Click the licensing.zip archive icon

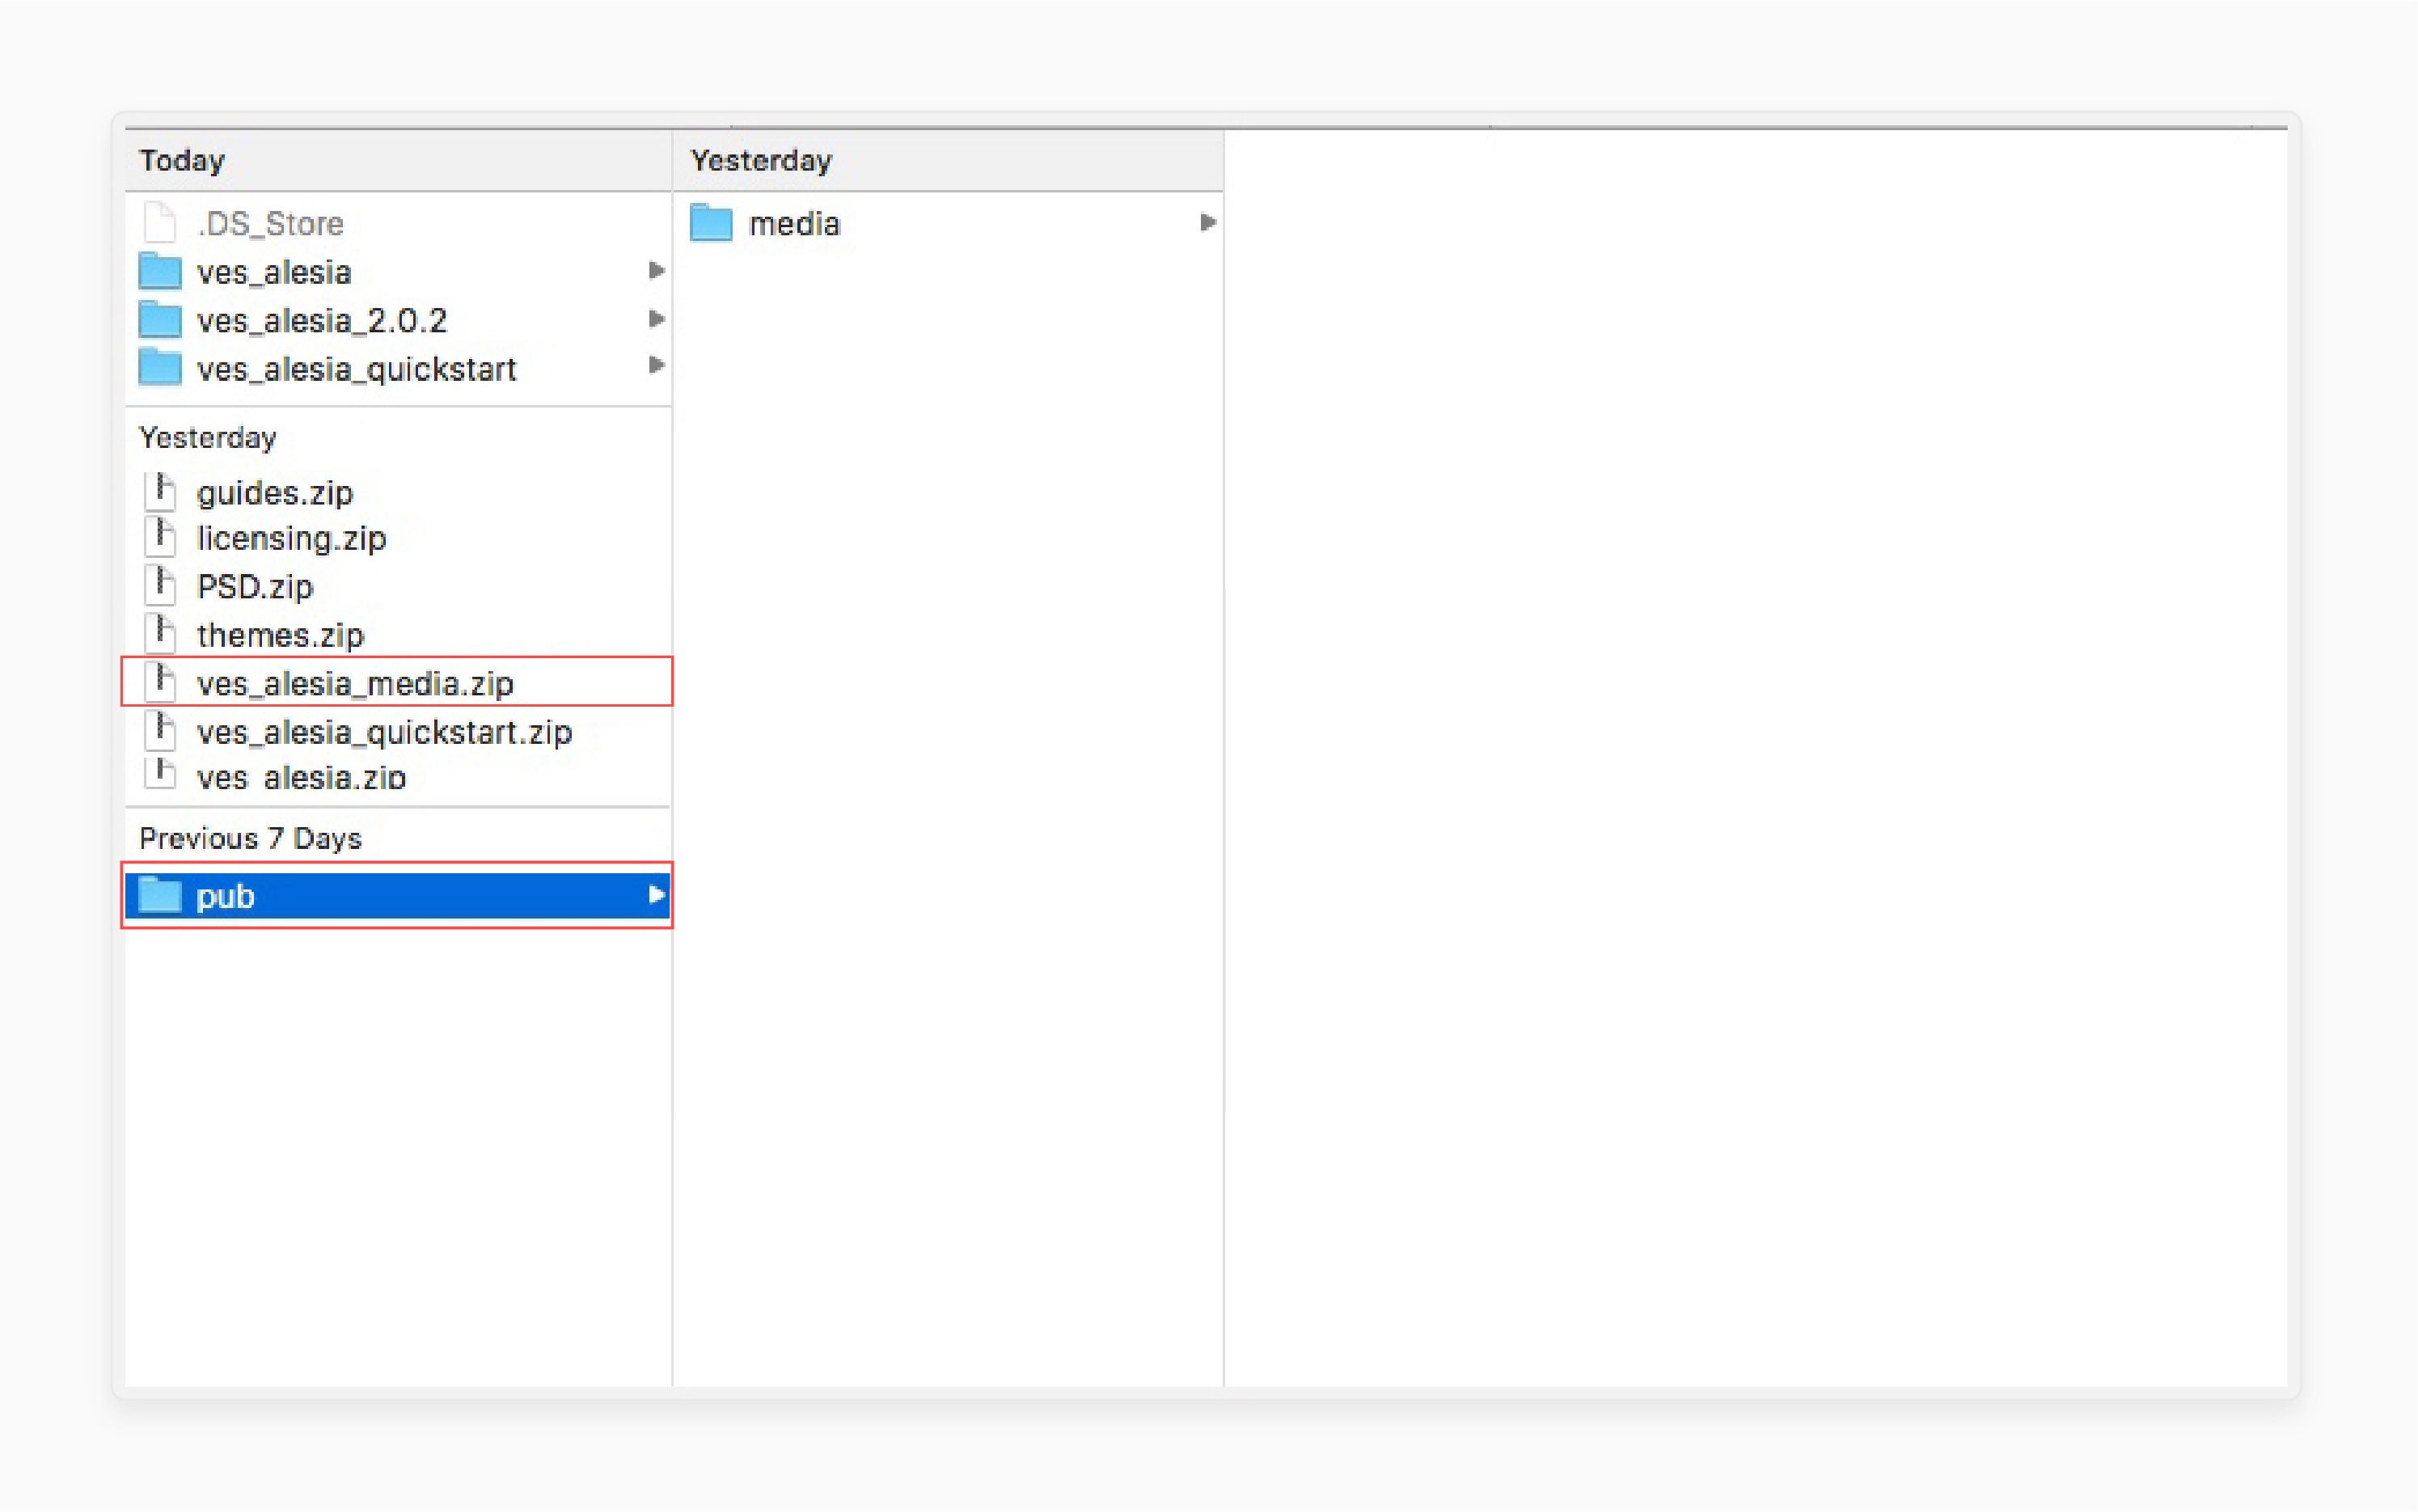[160, 537]
